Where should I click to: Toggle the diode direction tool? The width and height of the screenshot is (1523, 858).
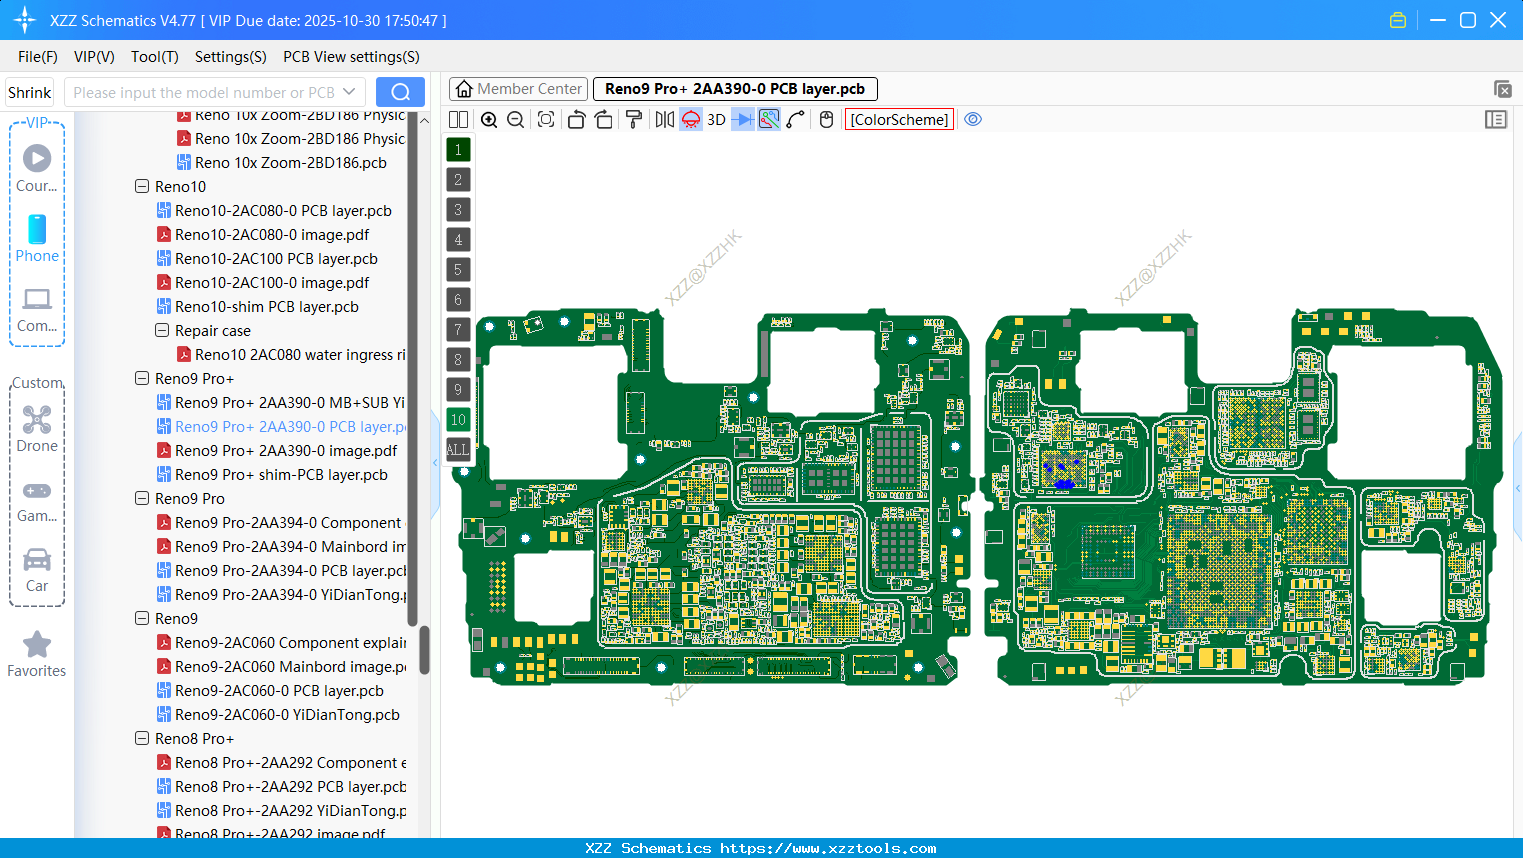point(743,119)
